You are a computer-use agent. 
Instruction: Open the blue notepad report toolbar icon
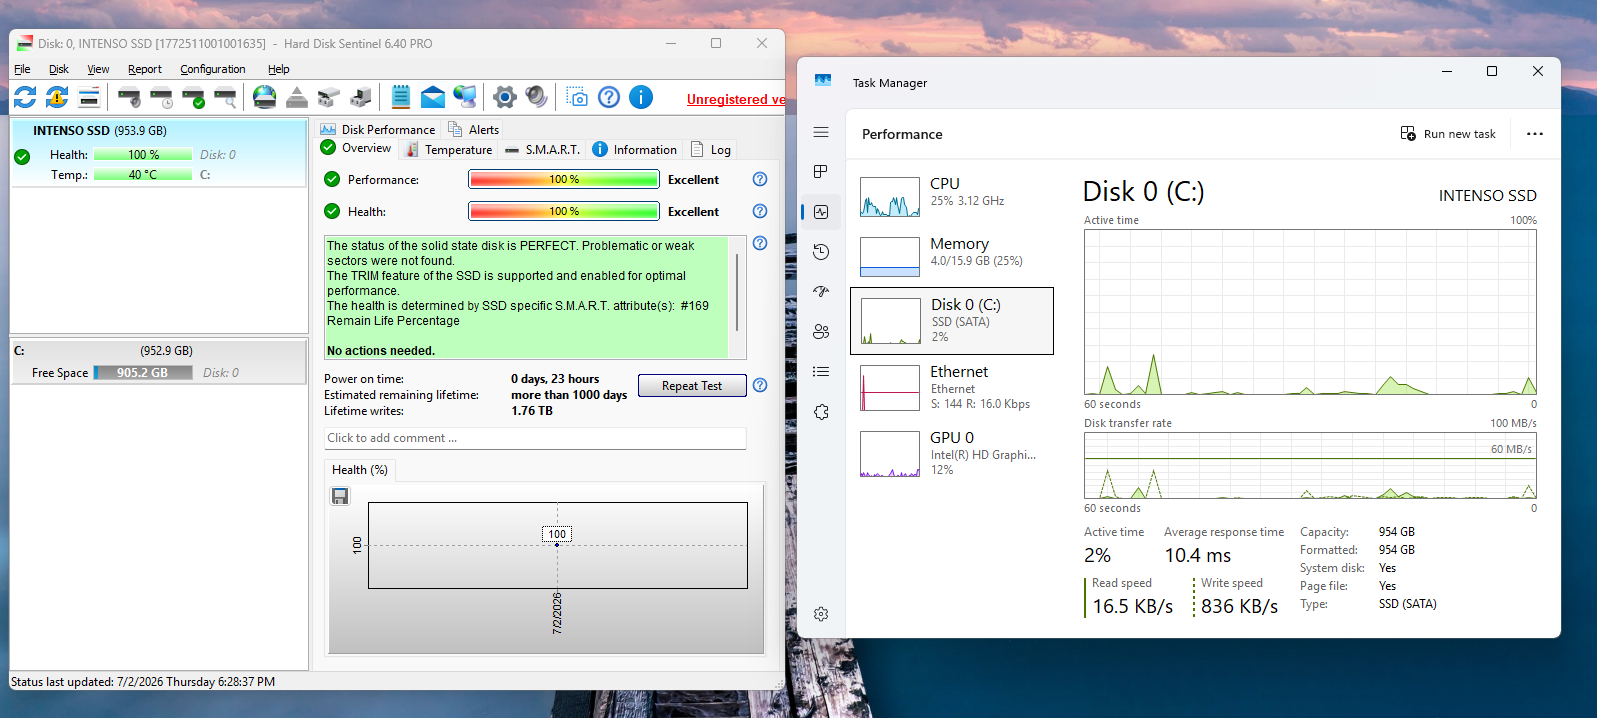401,97
